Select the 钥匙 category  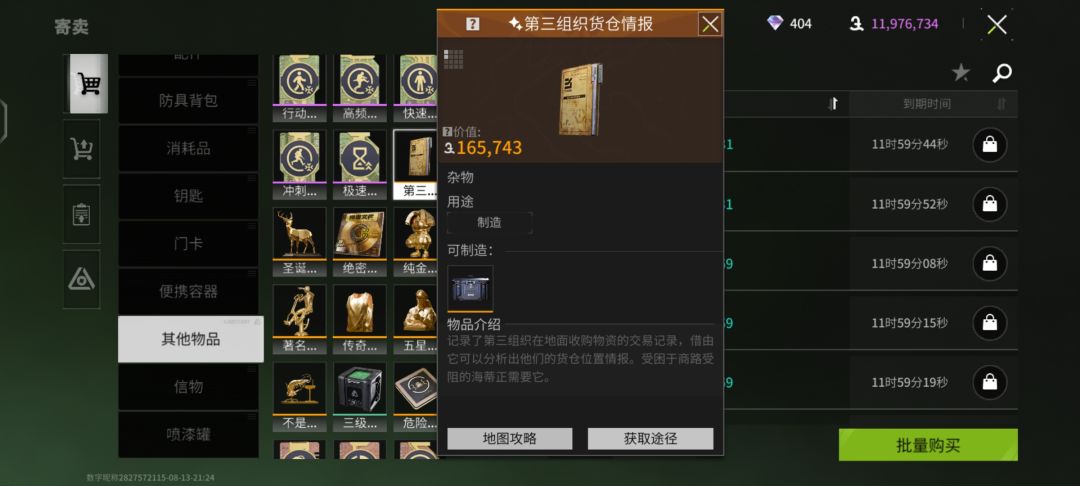188,196
